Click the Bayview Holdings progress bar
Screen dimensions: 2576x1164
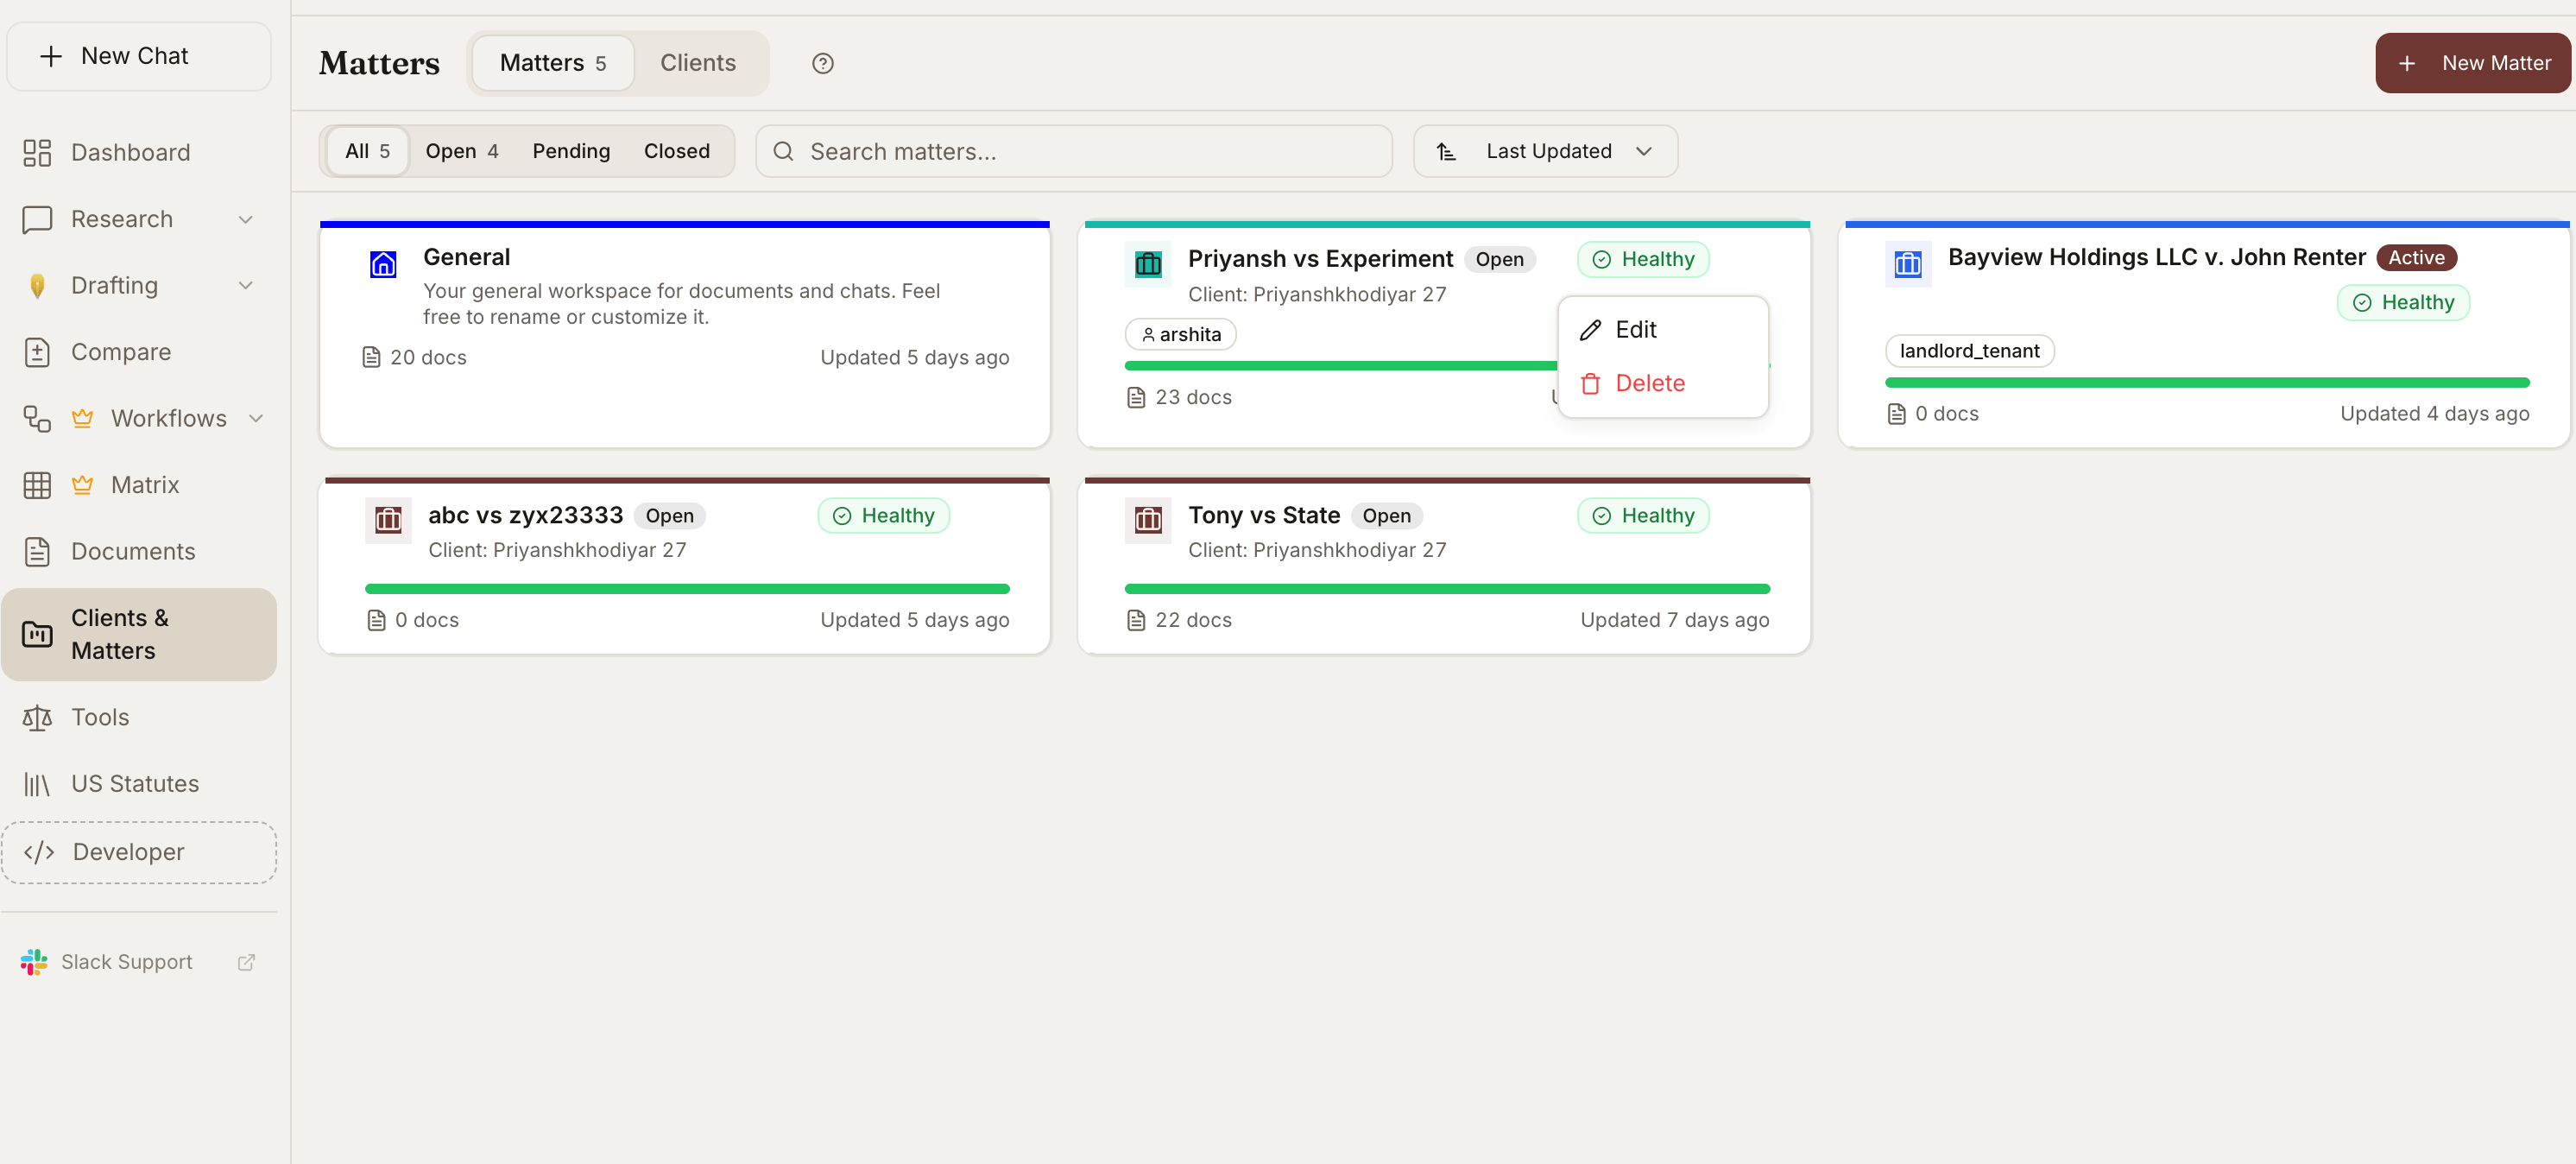2207,383
